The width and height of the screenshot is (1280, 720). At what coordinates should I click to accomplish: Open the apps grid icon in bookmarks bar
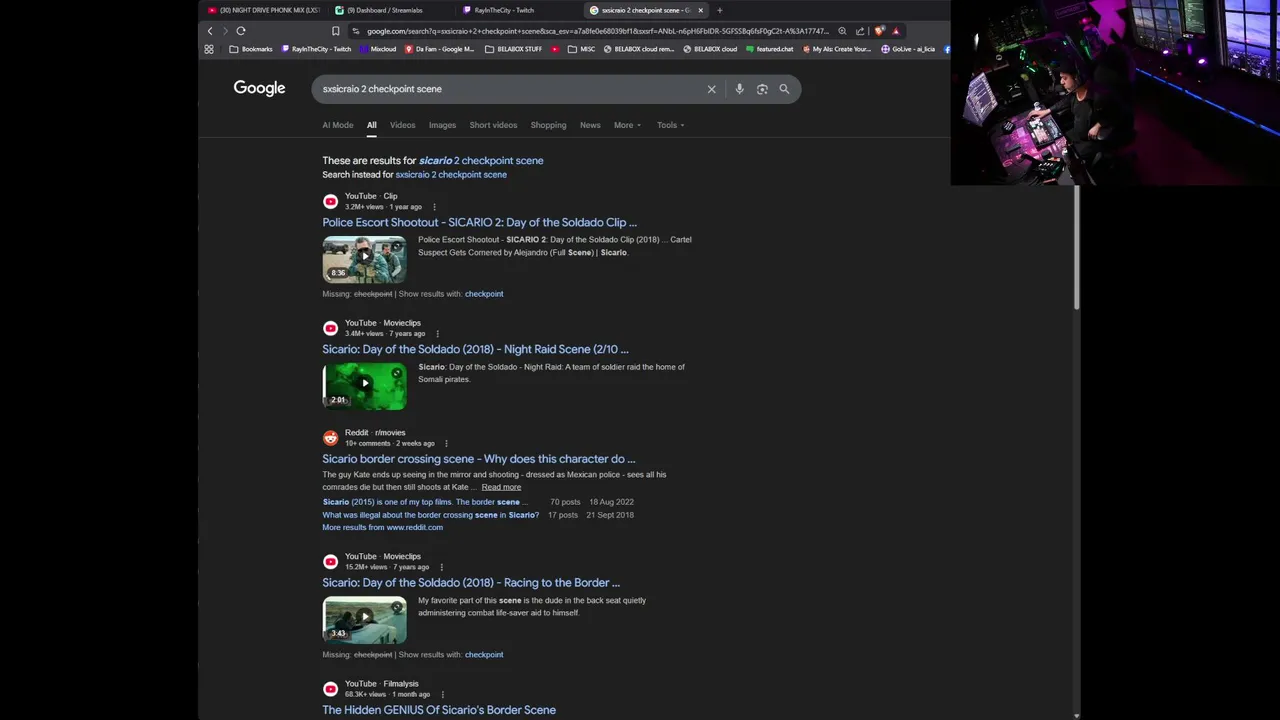click(209, 49)
